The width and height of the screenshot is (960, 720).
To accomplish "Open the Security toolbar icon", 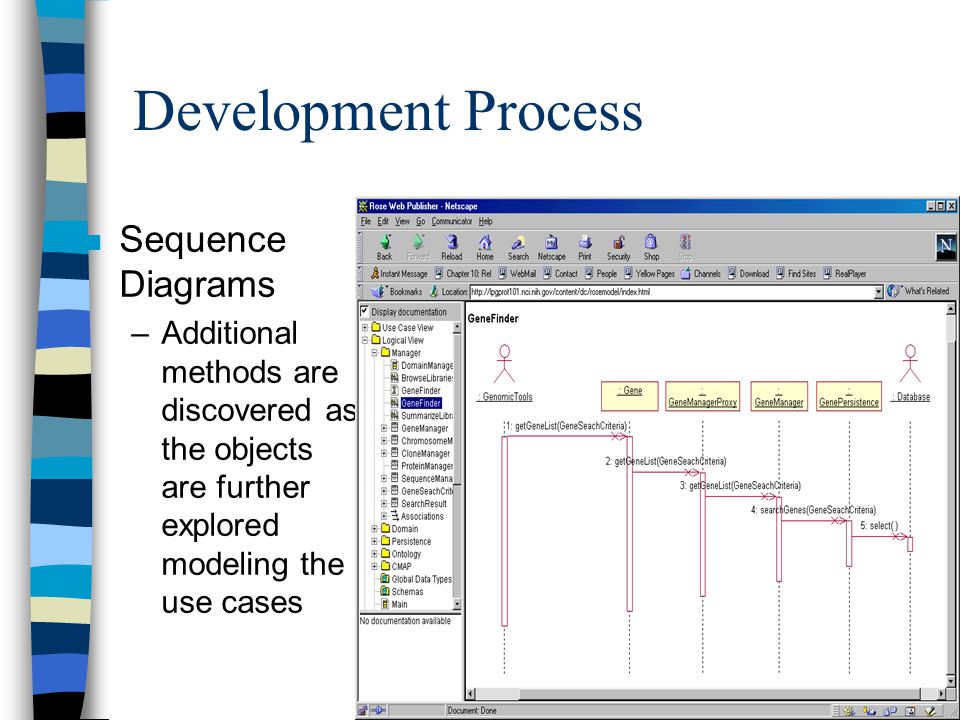I will pyautogui.click(x=618, y=247).
